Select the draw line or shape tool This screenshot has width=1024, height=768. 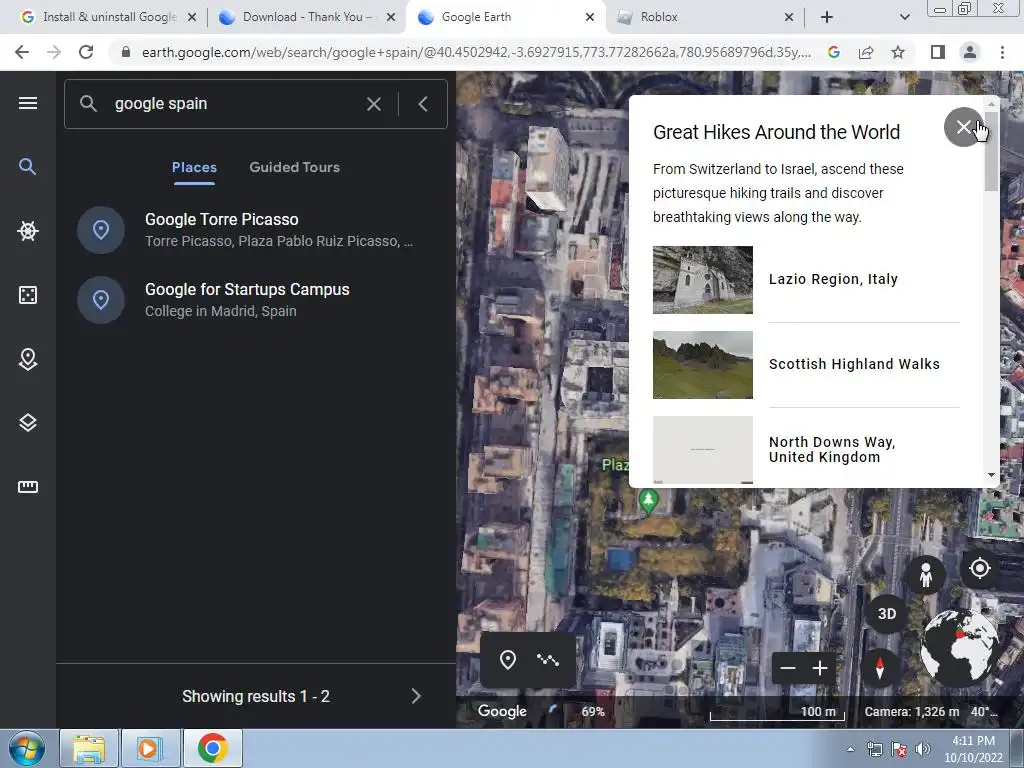point(548,660)
